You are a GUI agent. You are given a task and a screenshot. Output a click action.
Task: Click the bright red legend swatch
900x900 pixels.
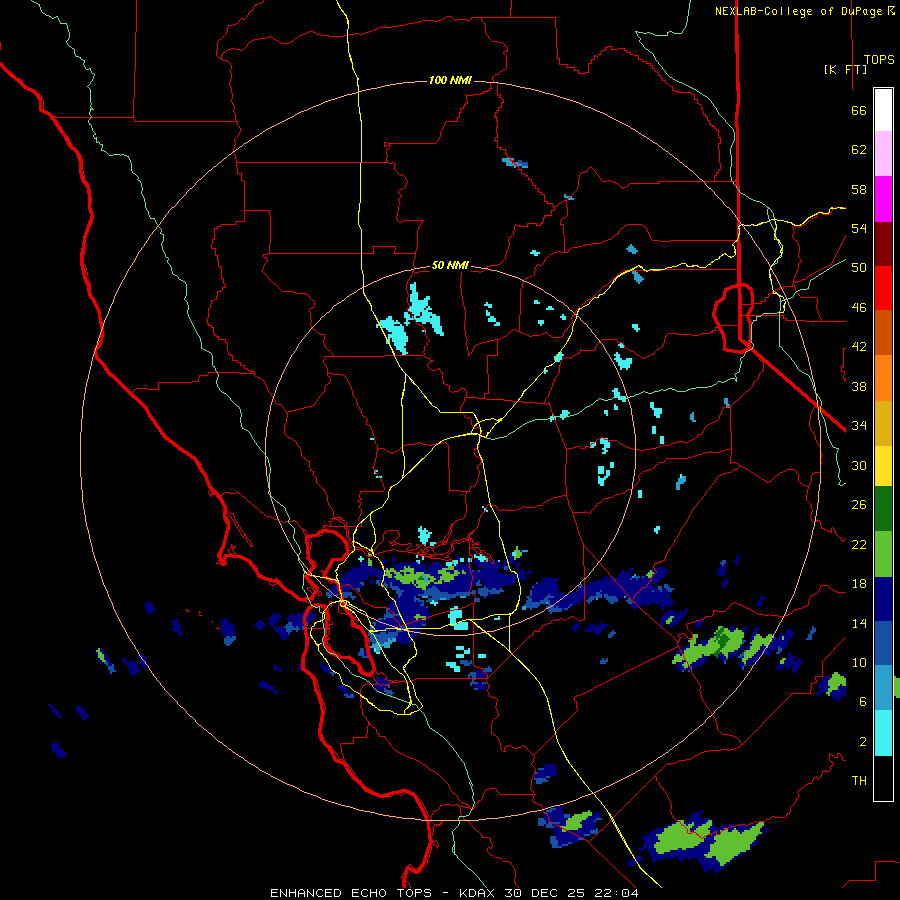point(883,288)
